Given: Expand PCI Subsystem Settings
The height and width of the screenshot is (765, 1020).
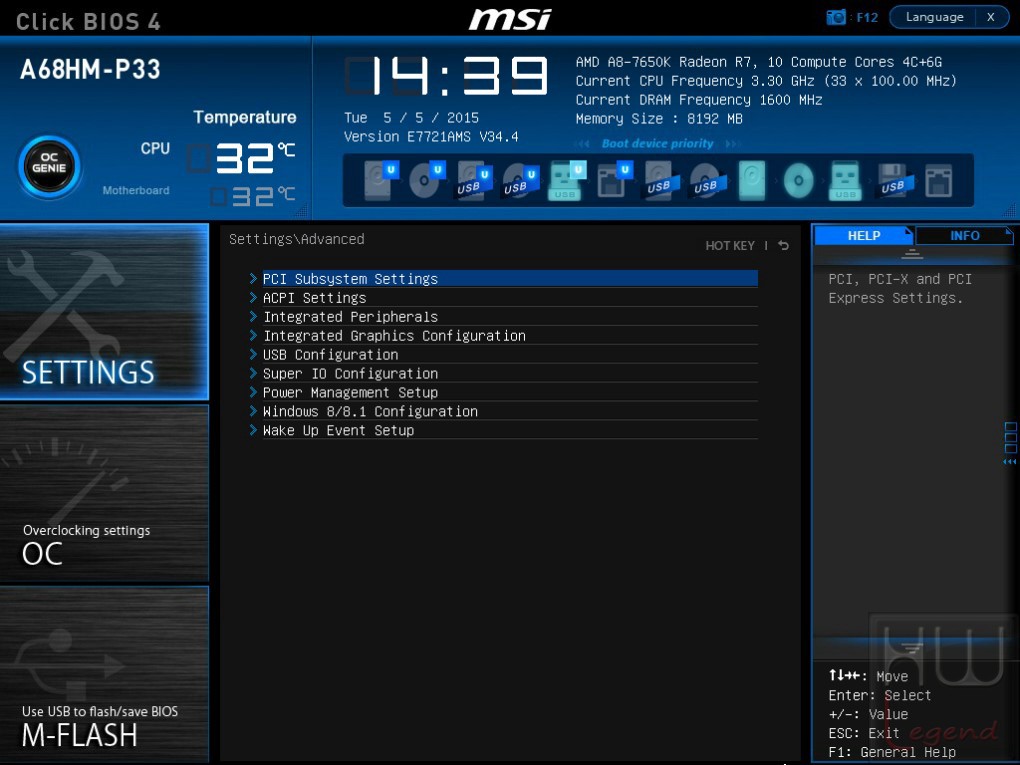Looking at the screenshot, I should 510,278.
